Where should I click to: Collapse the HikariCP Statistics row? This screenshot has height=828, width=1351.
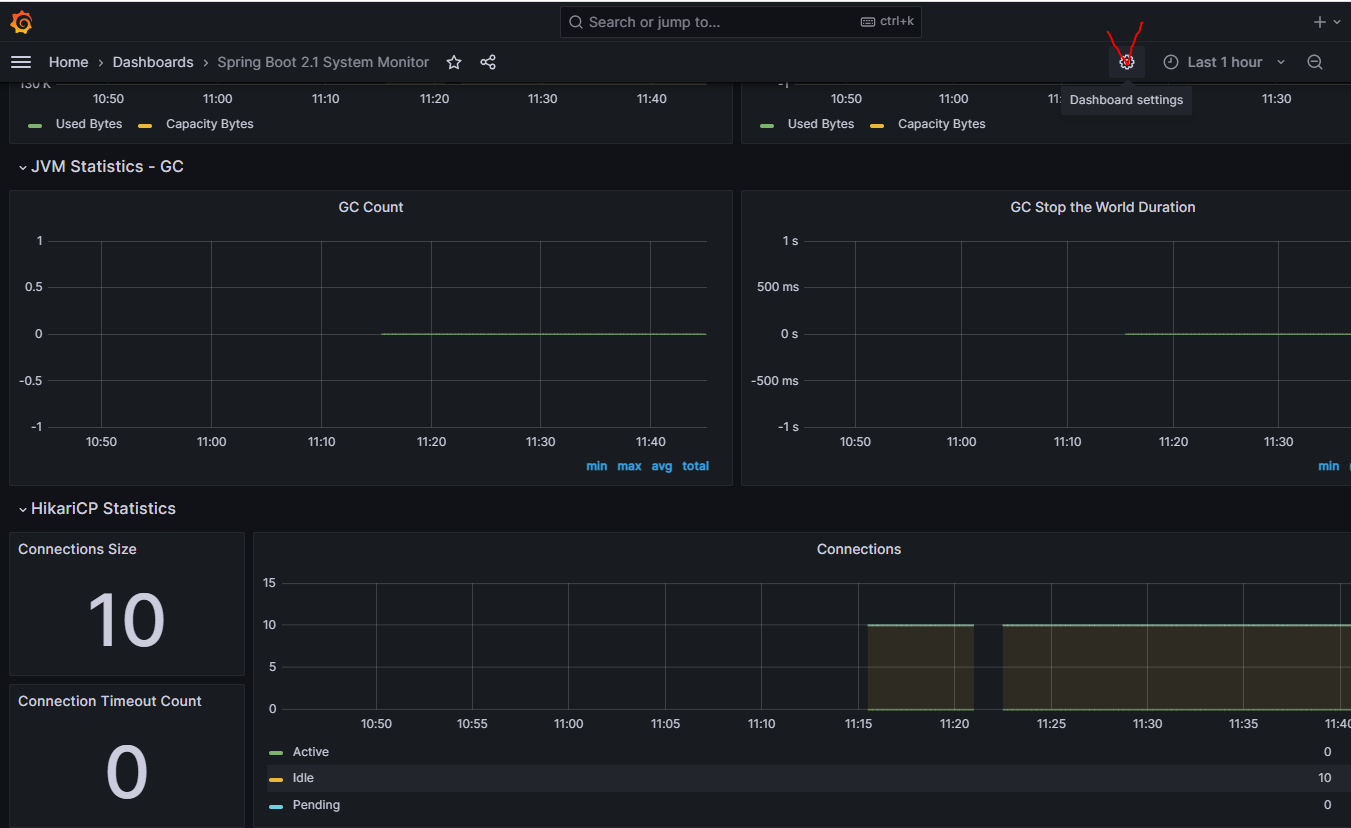[97, 508]
